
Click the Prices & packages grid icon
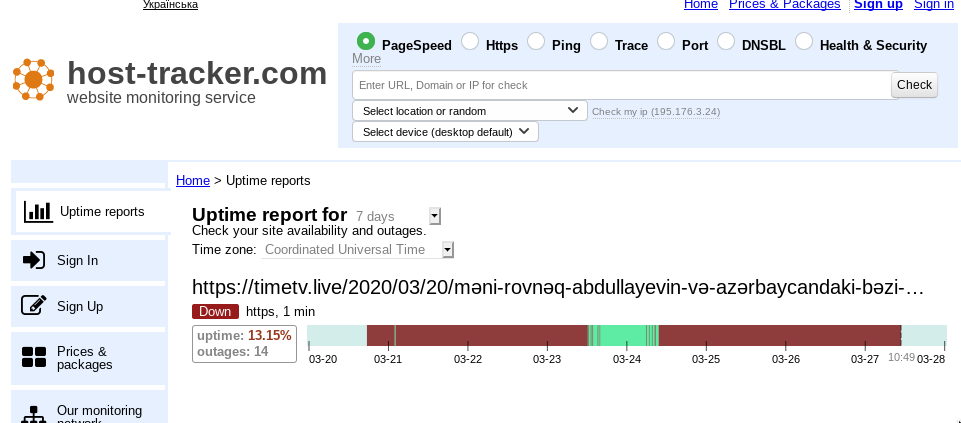point(34,358)
